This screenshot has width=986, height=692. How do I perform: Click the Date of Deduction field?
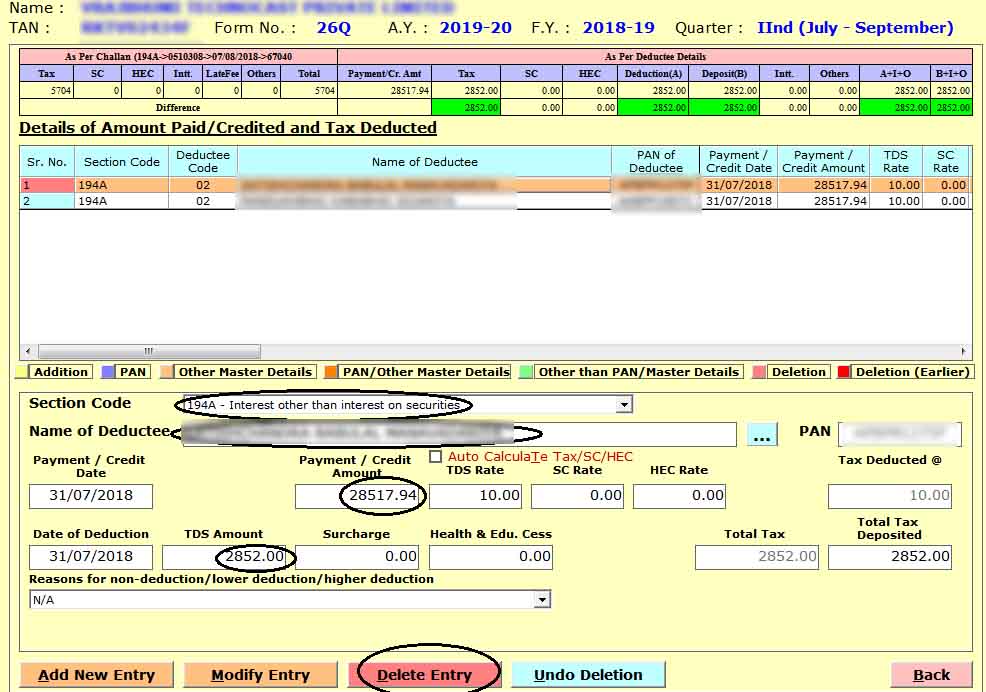91,556
